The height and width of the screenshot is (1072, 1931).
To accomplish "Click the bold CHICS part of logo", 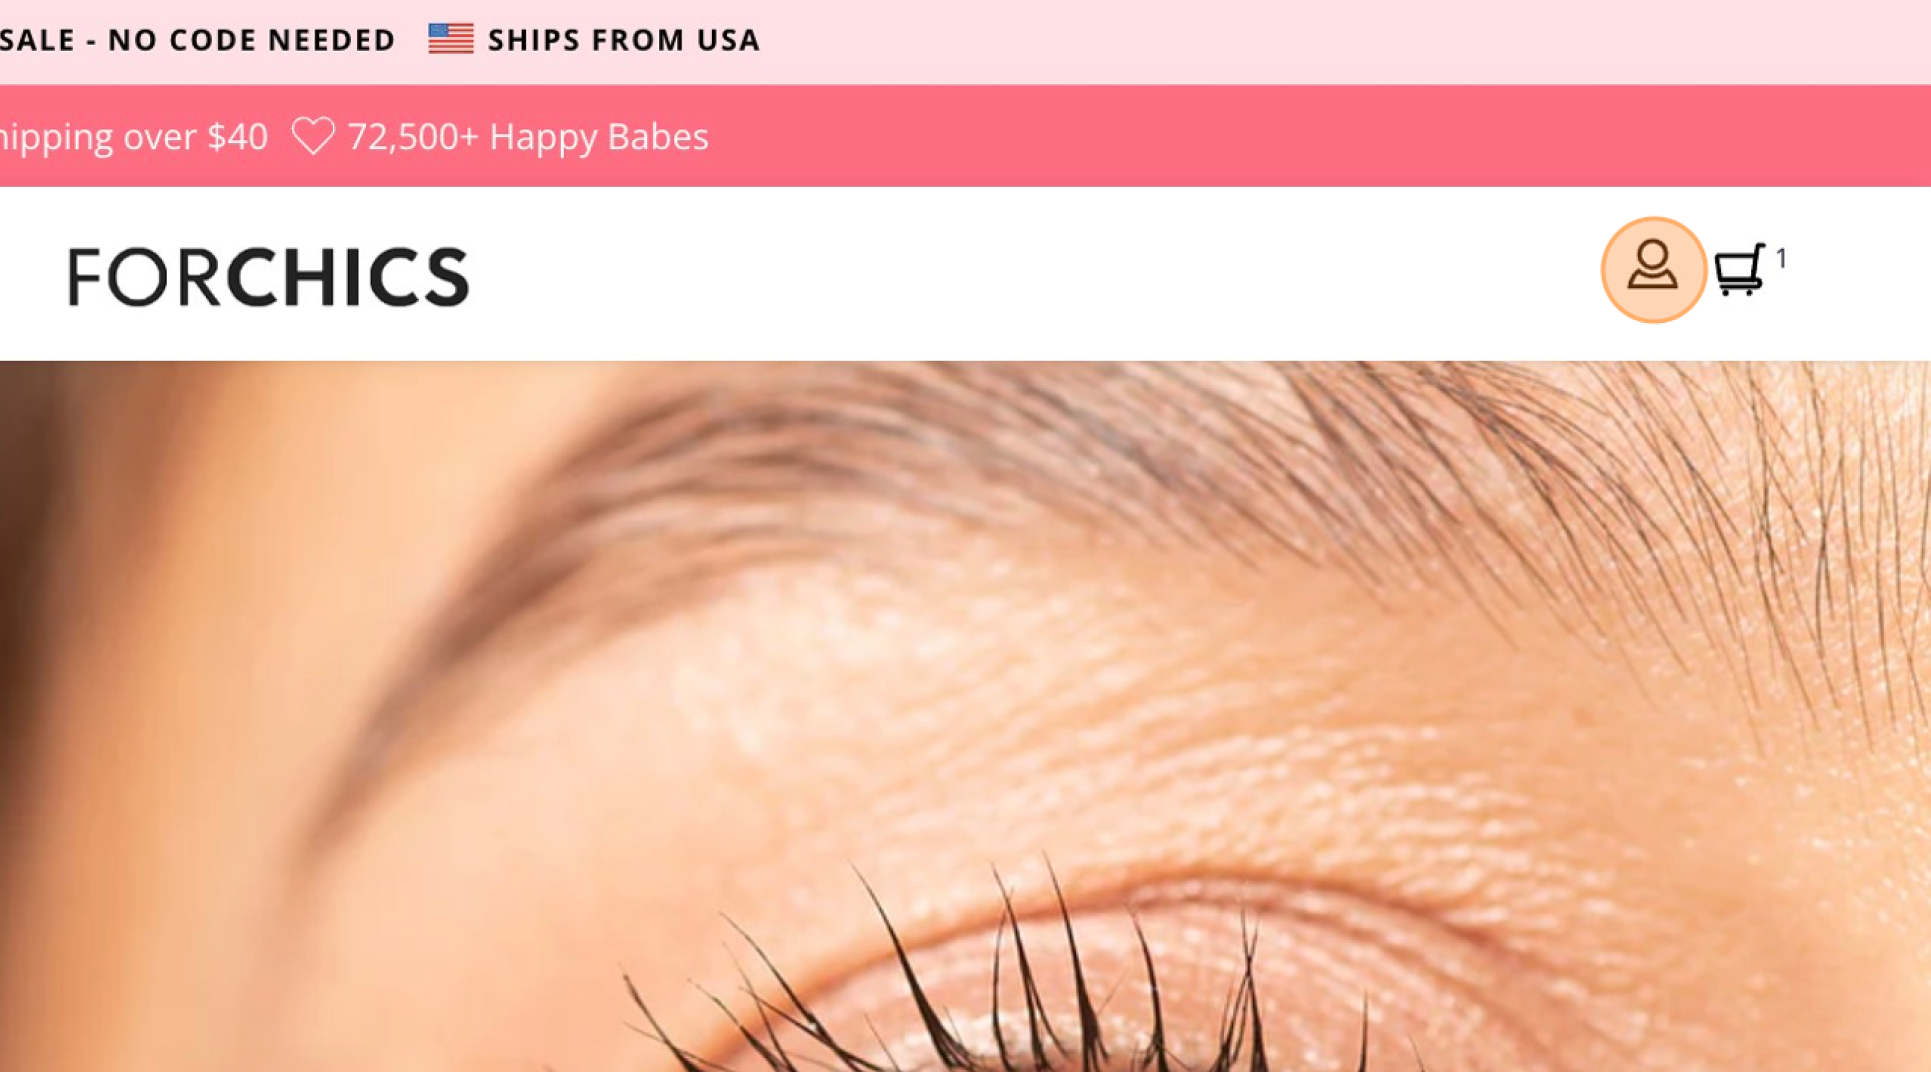I will [348, 276].
